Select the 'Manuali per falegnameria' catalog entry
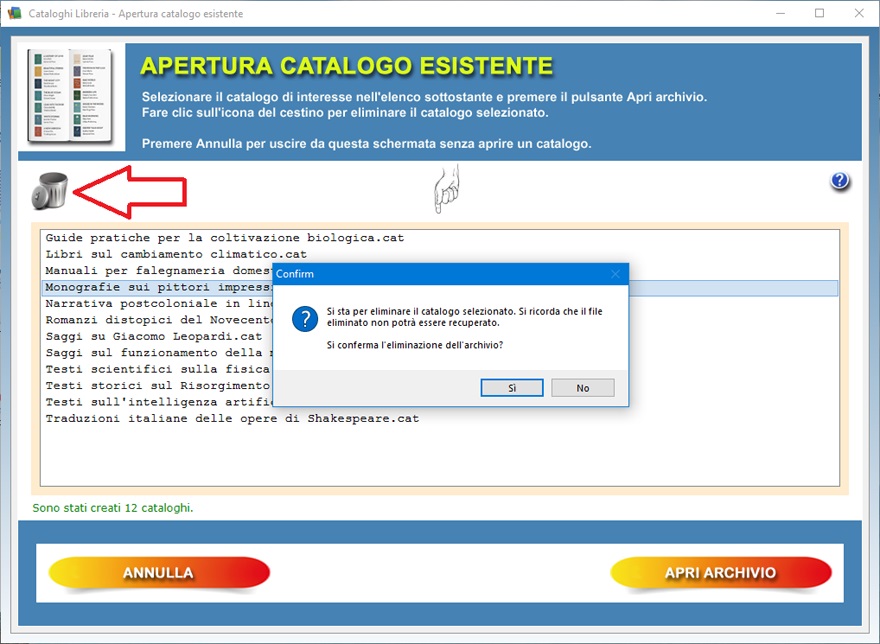 pos(157,271)
